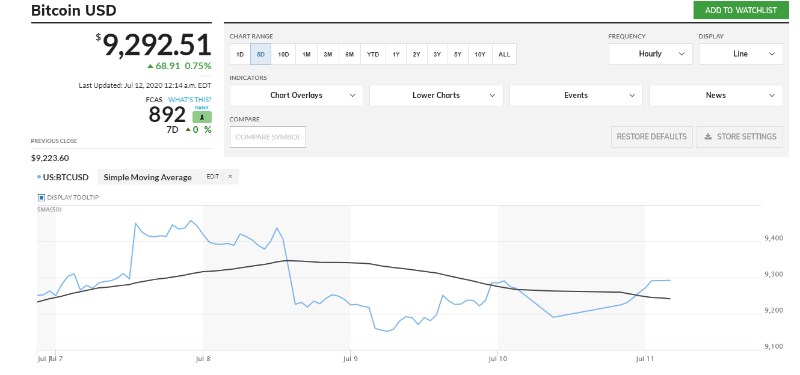Edit the Simple Moving Average settings
The height and width of the screenshot is (375, 800).
[213, 177]
